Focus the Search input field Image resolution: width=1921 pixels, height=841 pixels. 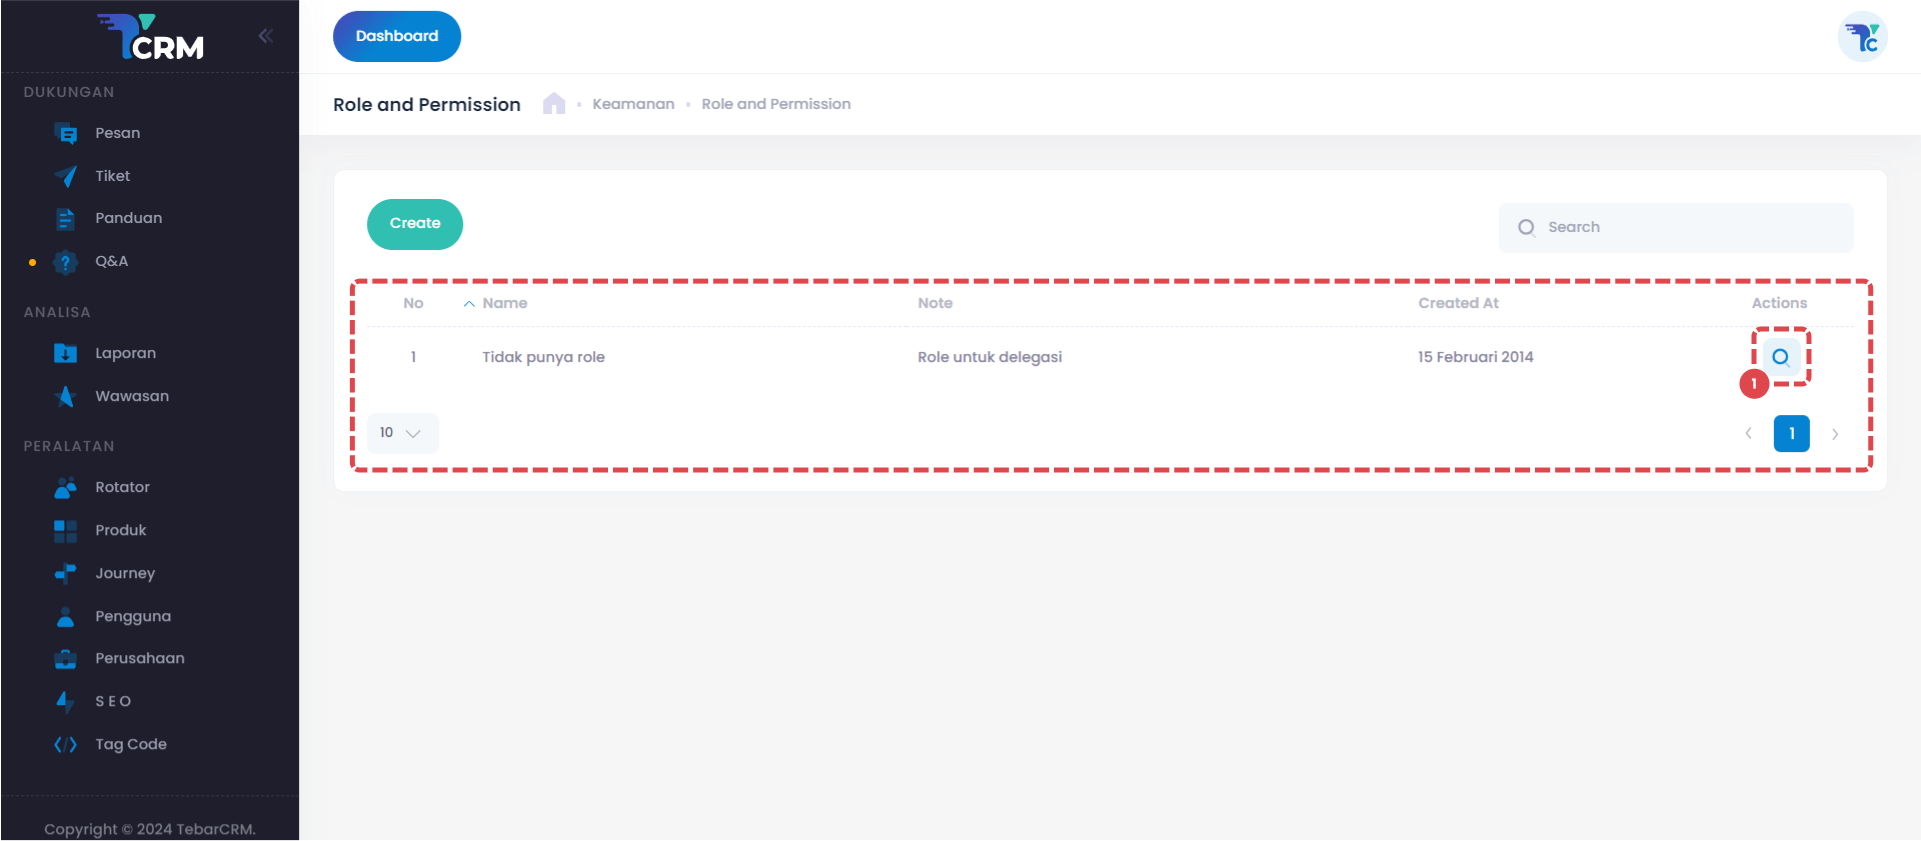tap(1690, 228)
